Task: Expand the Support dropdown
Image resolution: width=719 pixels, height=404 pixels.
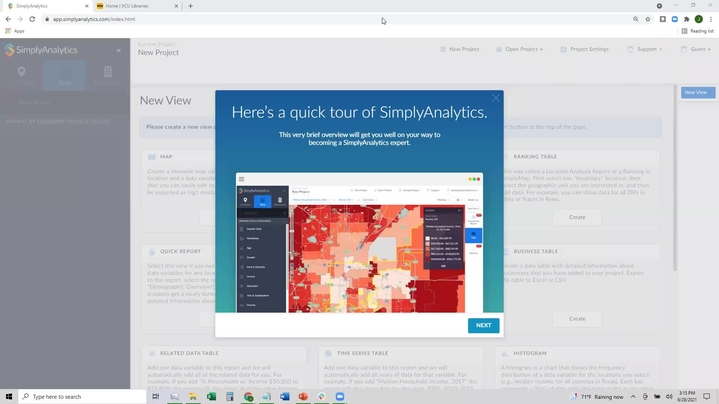Action: (x=645, y=49)
